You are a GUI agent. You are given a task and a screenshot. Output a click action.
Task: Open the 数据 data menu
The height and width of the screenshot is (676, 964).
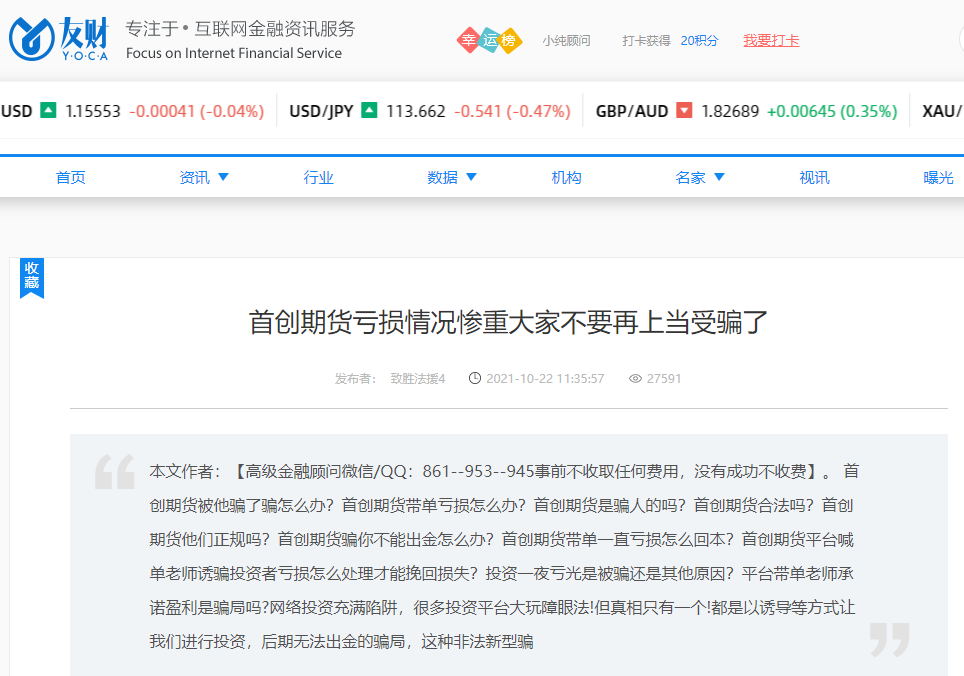(443, 178)
